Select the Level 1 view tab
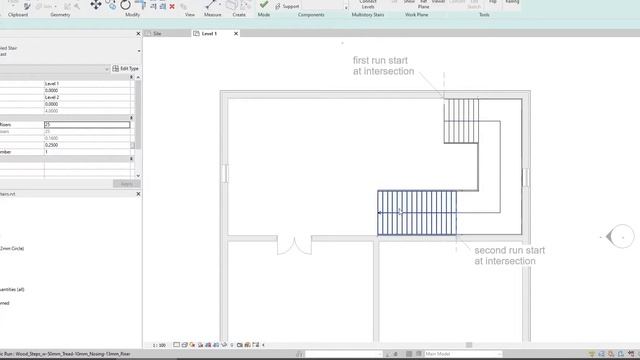Screen dimensions: 640x360 pos(209,33)
